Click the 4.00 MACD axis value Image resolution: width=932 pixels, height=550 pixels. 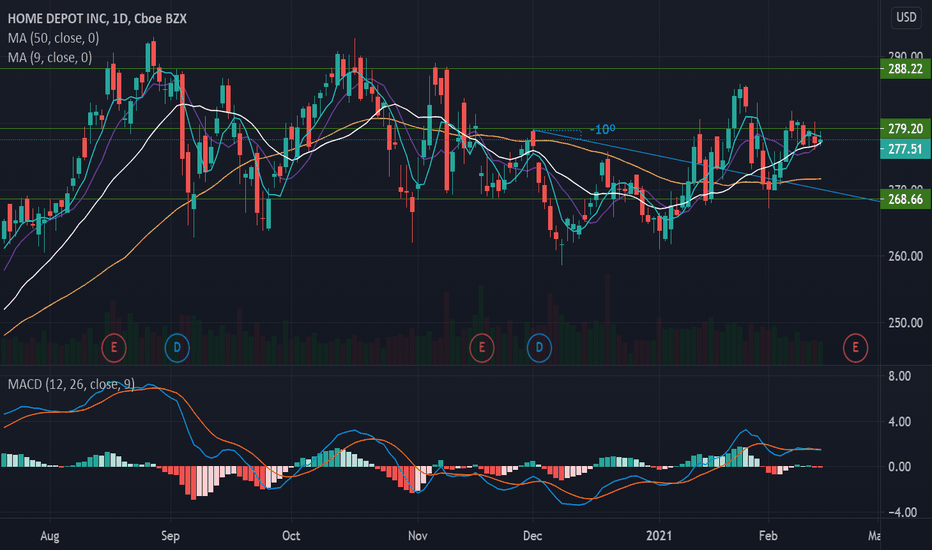coord(900,422)
